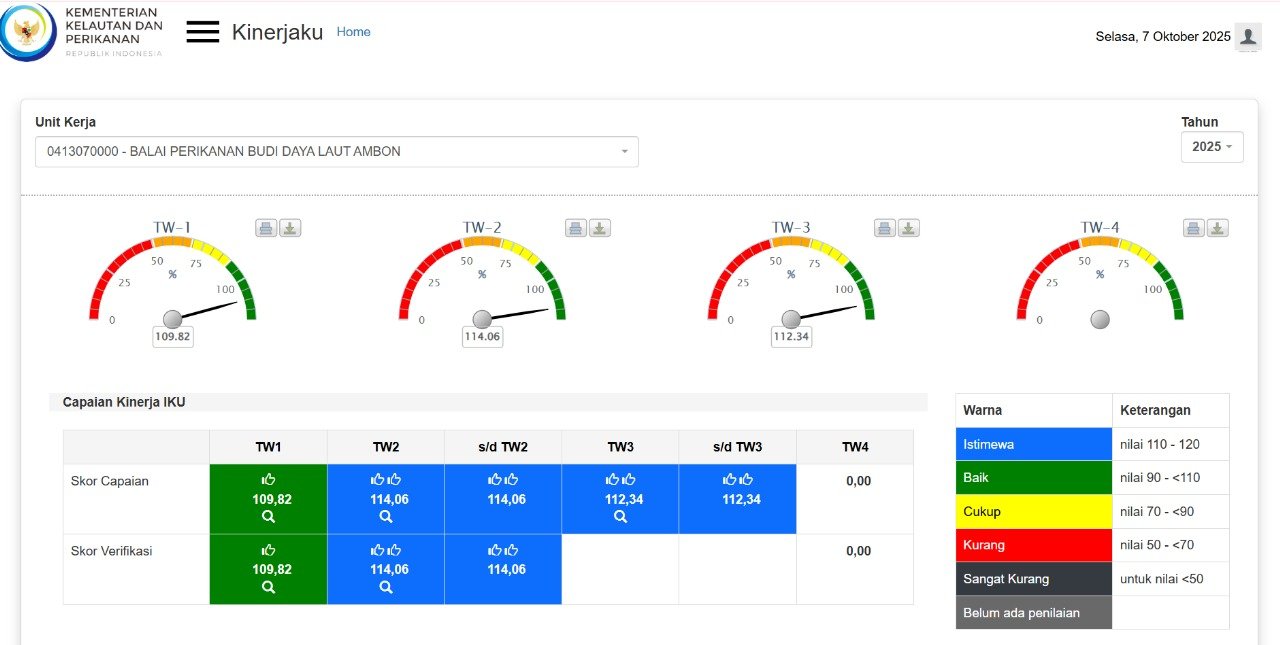Click the print icon for TW-1 gauge

coord(266,228)
